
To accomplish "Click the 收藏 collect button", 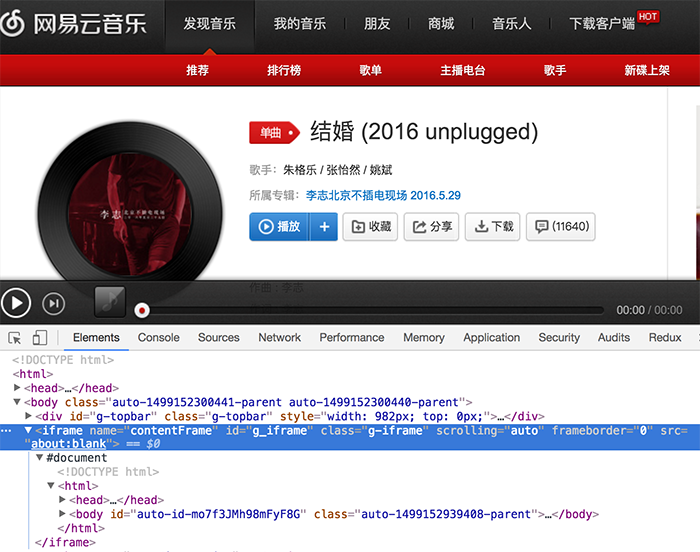I will click(371, 226).
